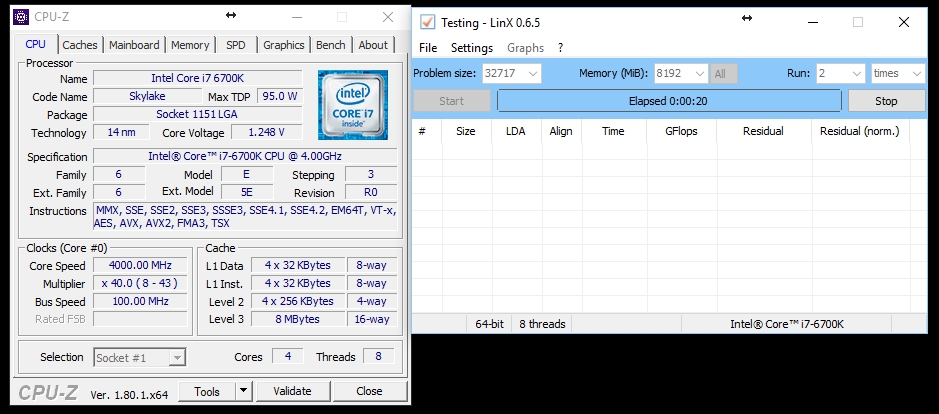
Task: Click the Elapsed 0:00:20 progress bar
Action: pos(669,101)
